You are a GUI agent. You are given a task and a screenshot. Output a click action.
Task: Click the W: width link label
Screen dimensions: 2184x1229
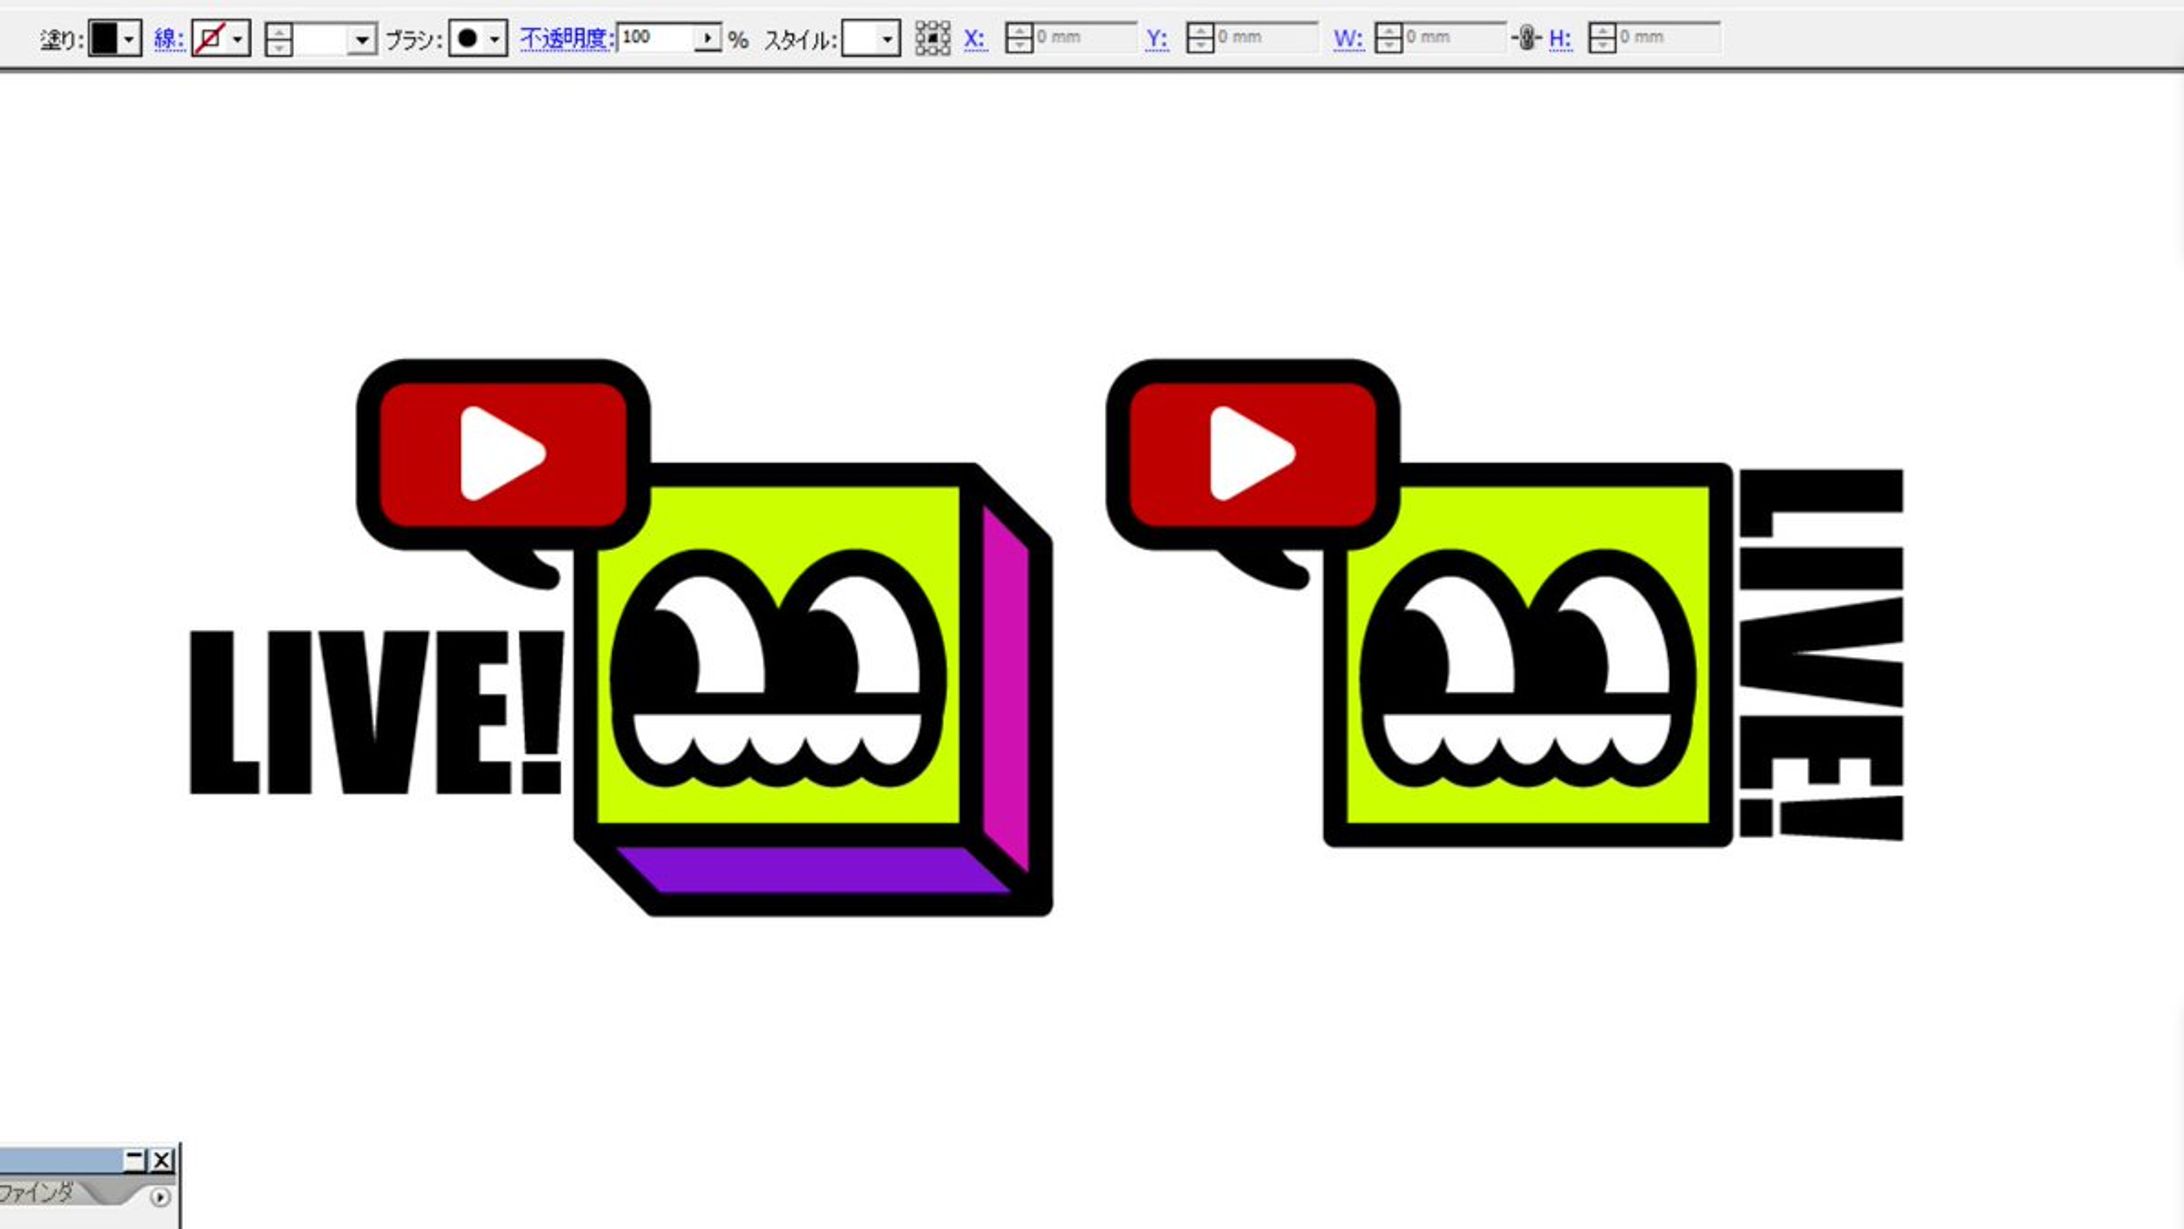click(1347, 38)
